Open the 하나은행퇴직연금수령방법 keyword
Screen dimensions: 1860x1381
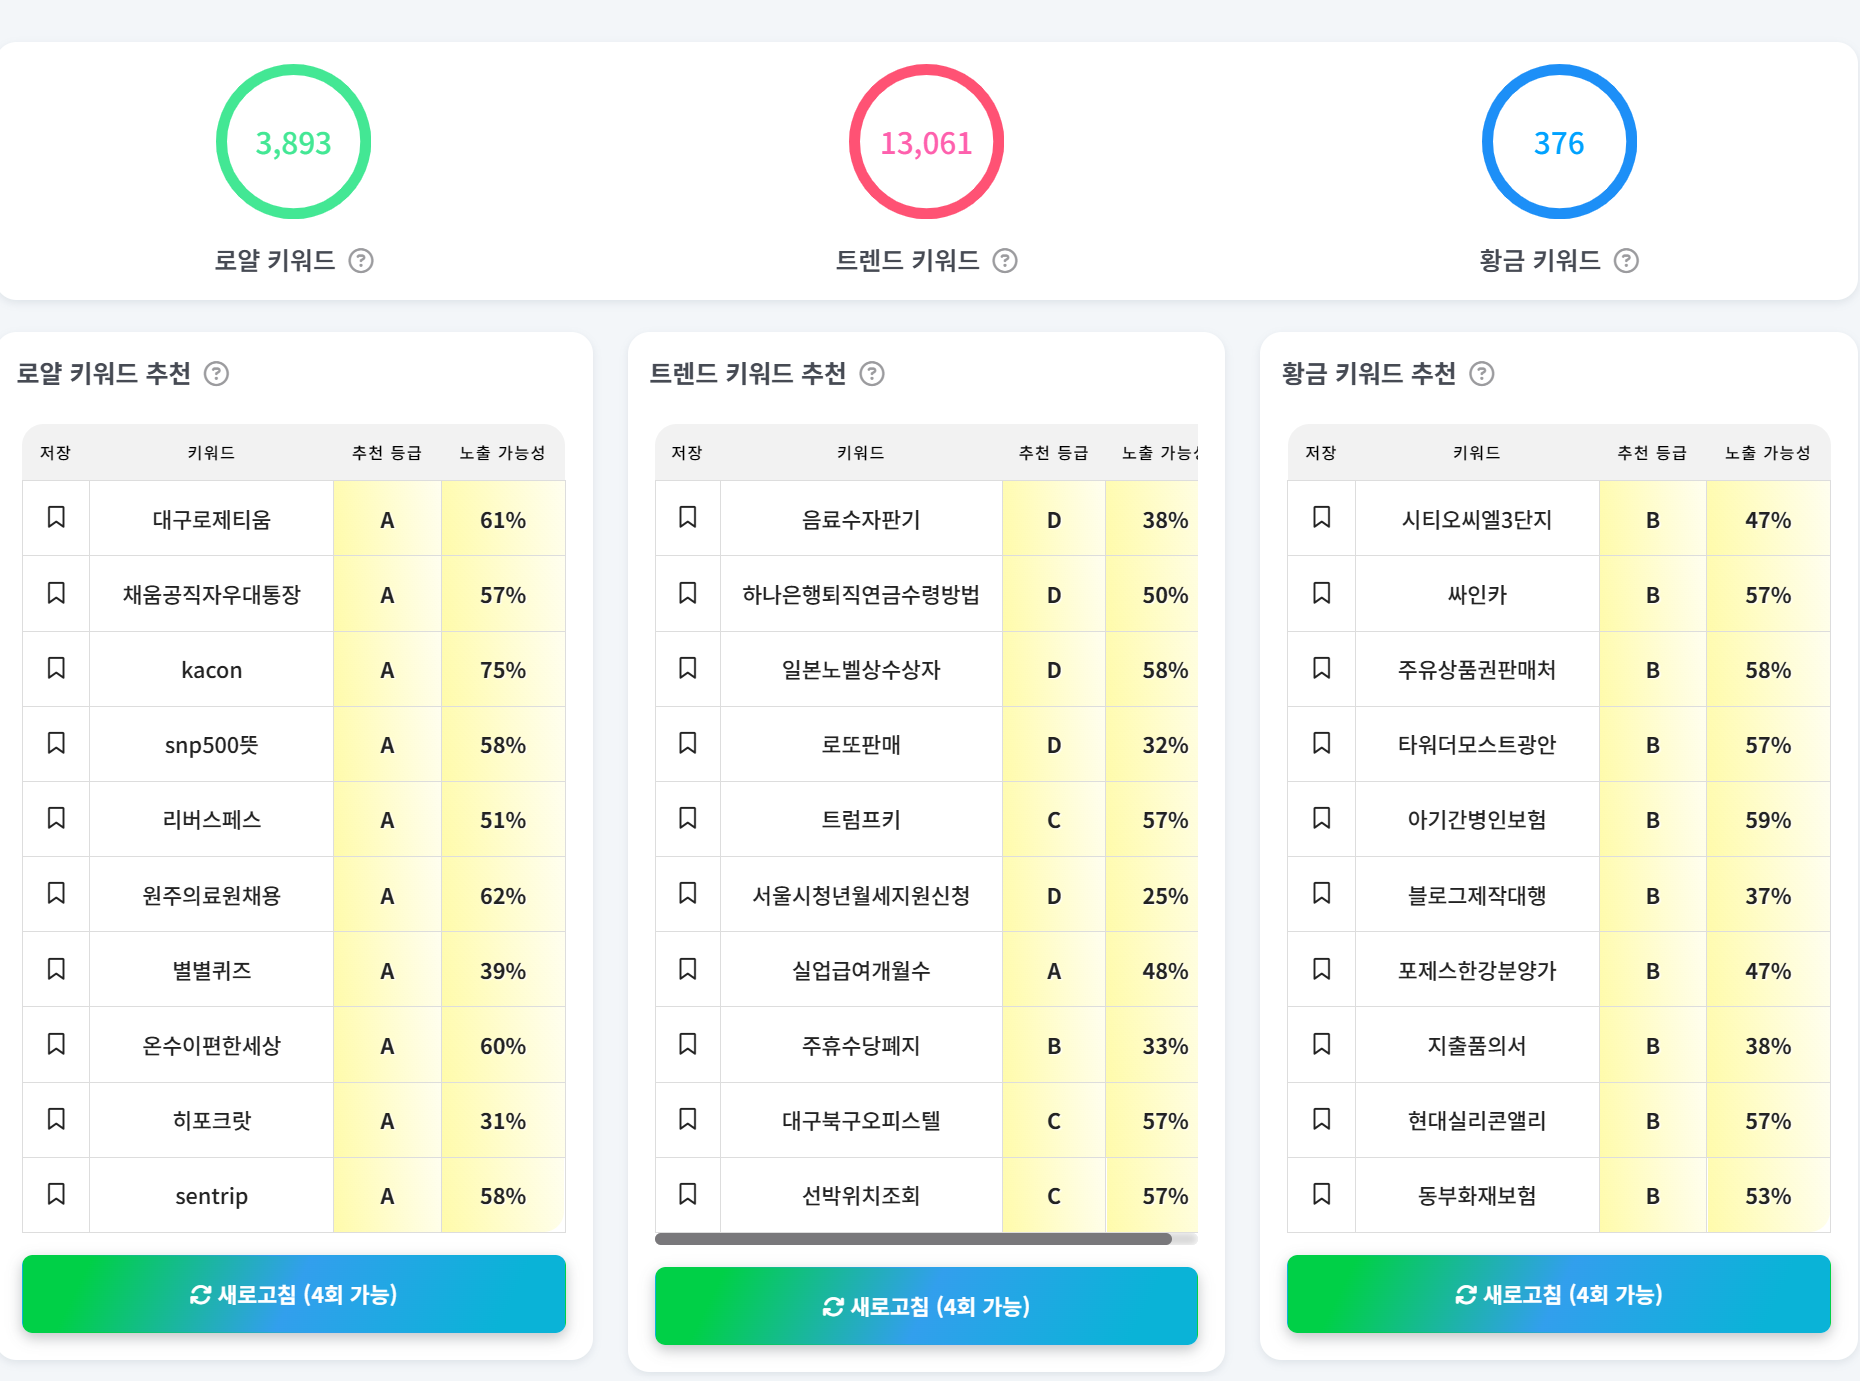click(x=861, y=595)
